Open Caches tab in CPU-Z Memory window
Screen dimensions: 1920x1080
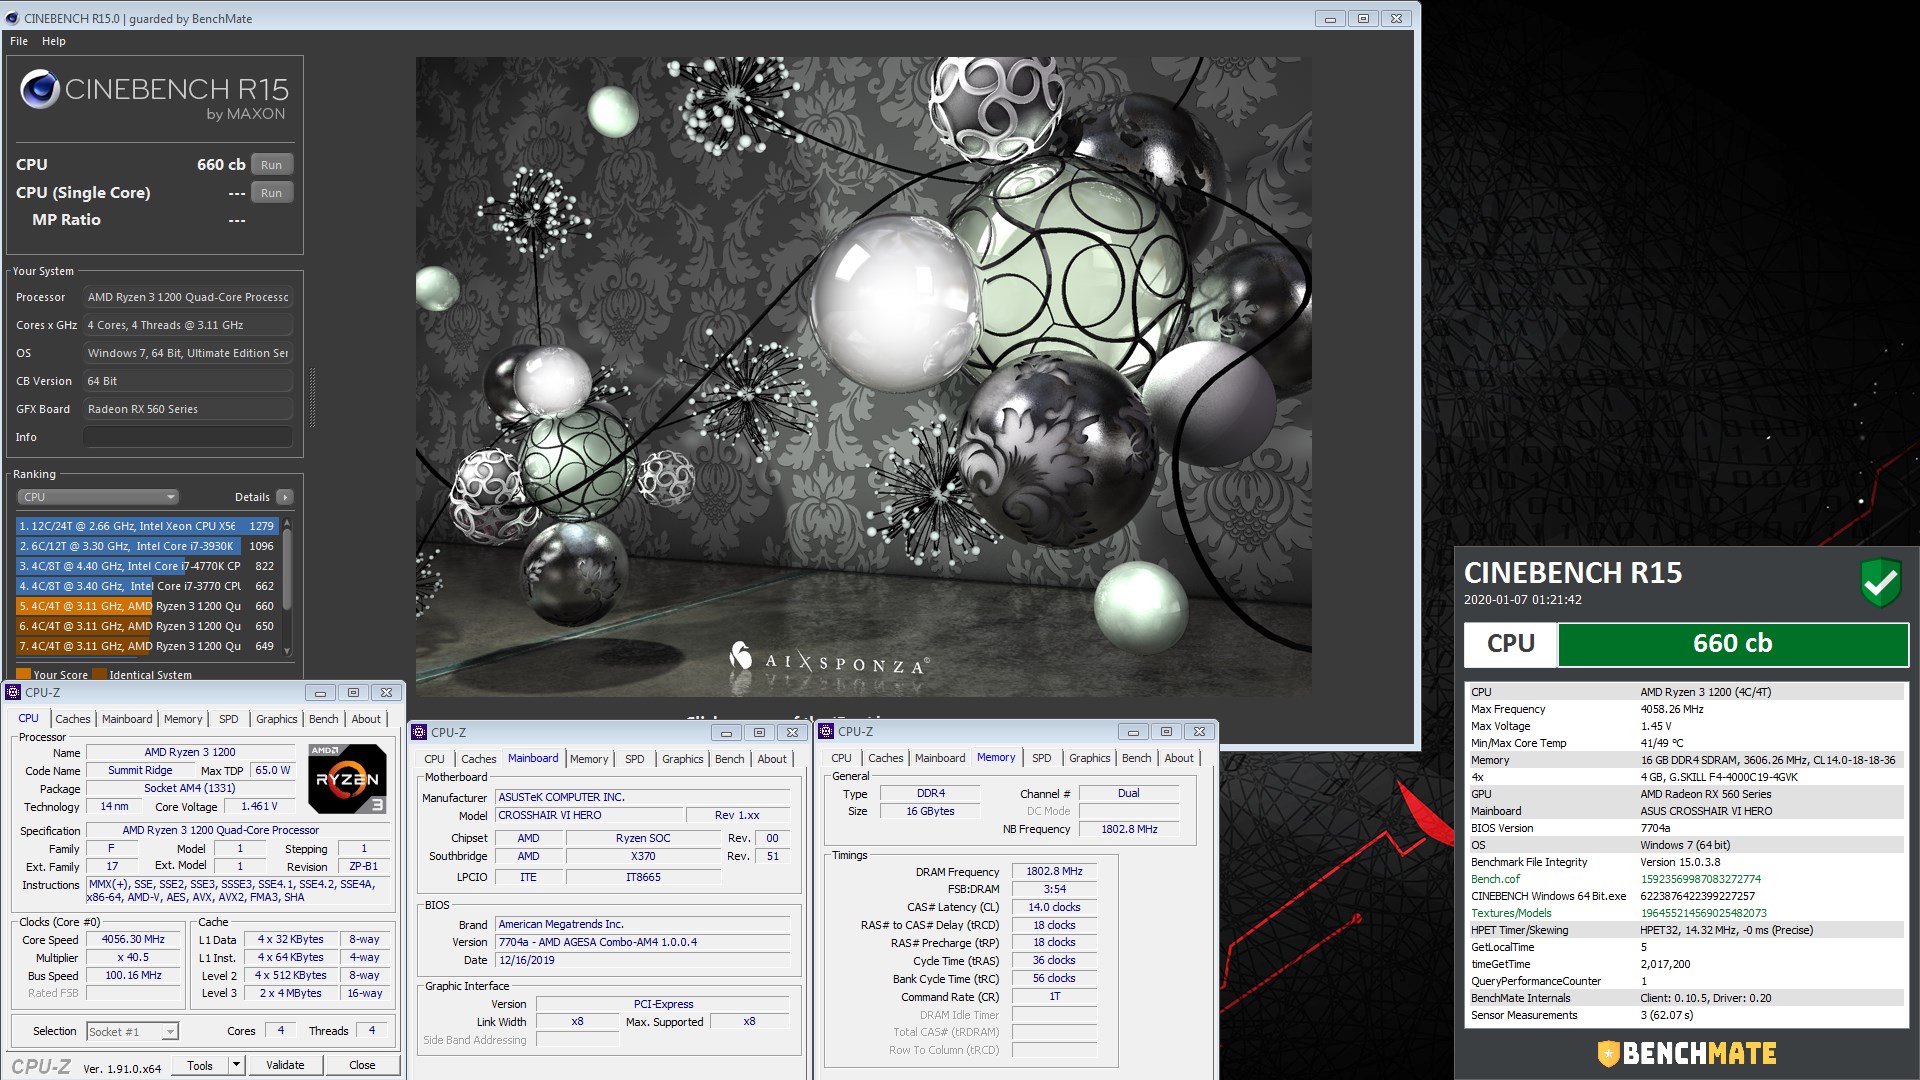tap(885, 758)
